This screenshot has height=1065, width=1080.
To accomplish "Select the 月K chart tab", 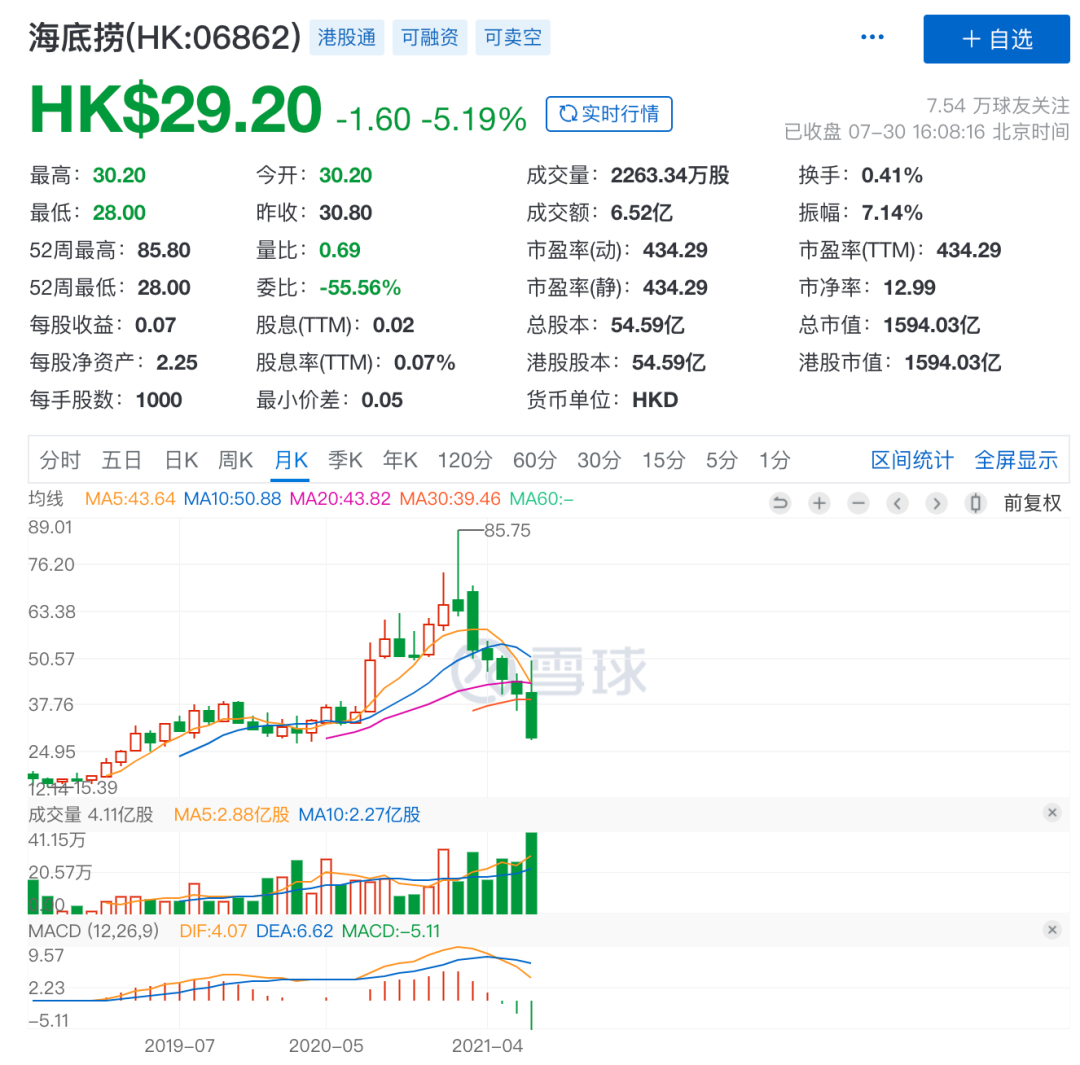I will point(291,459).
